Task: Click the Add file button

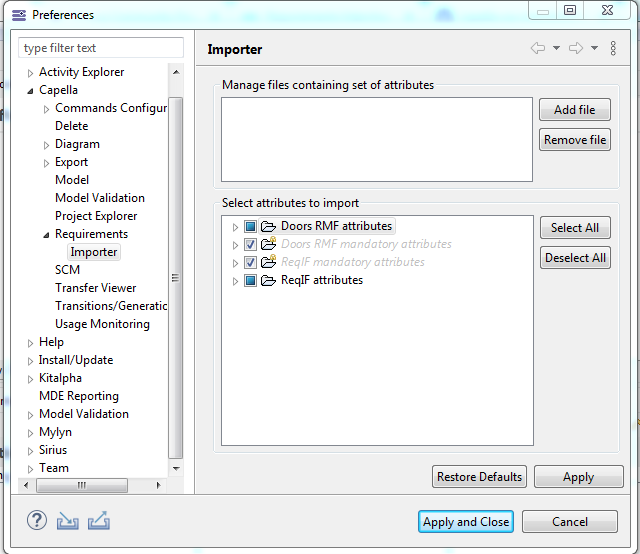Action: (575, 109)
